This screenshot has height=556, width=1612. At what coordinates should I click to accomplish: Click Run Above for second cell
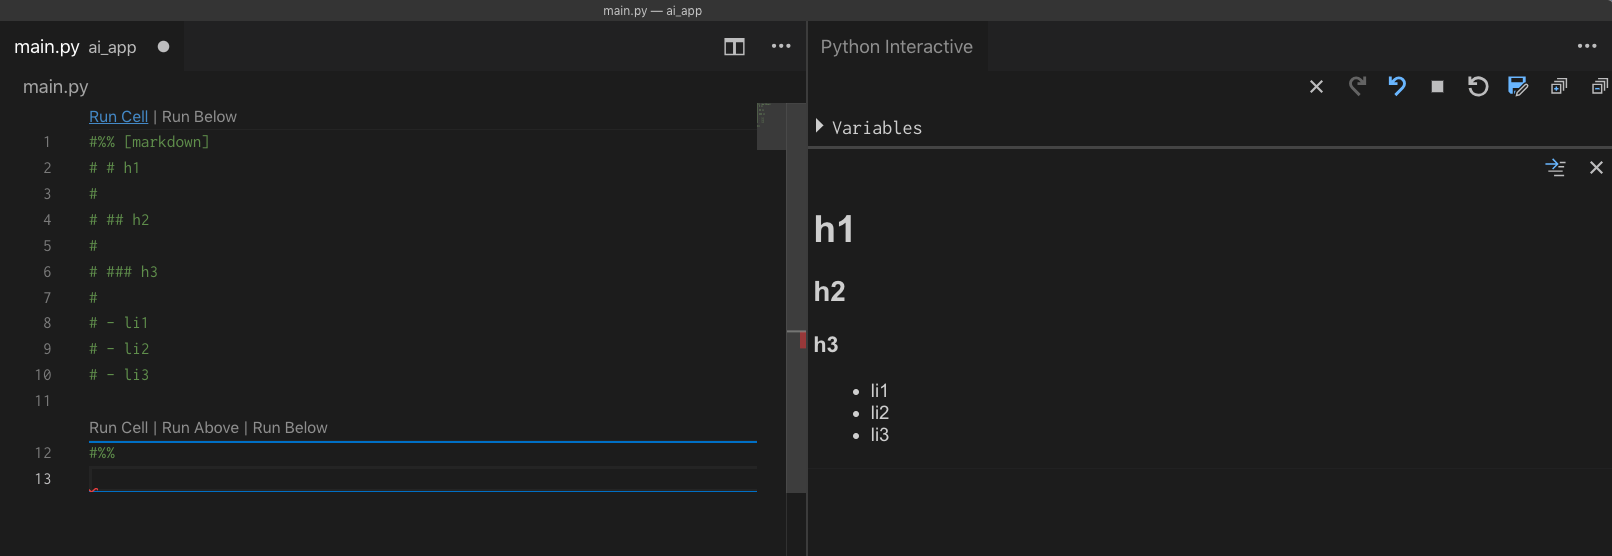tap(200, 428)
